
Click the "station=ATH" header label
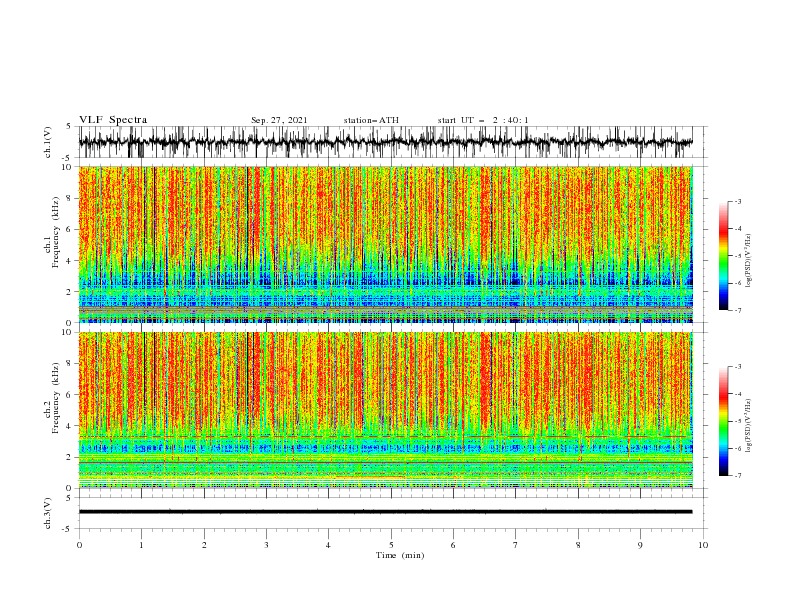point(371,120)
